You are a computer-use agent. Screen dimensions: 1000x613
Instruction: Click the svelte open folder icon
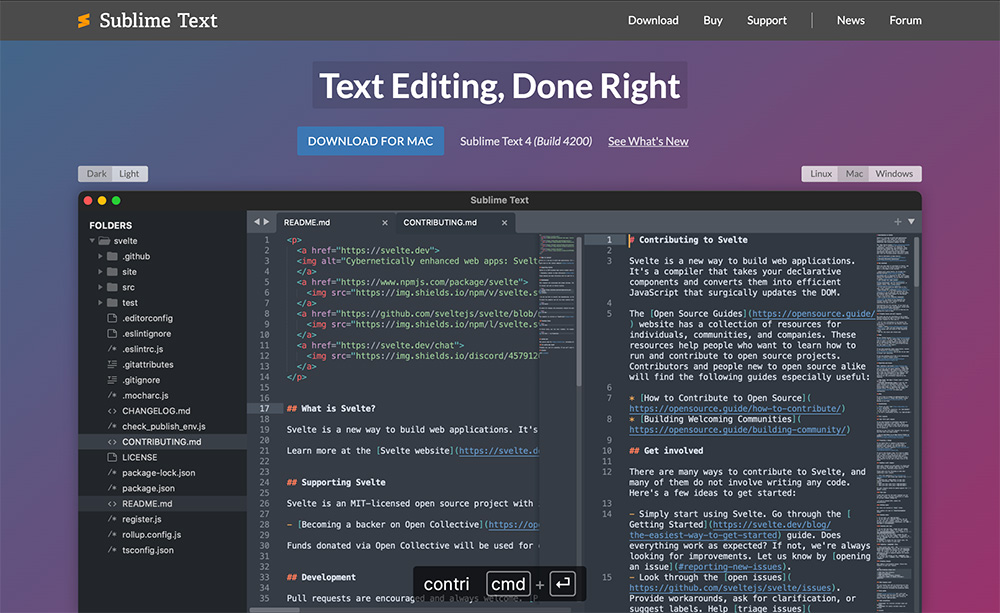pyautogui.click(x=104, y=240)
